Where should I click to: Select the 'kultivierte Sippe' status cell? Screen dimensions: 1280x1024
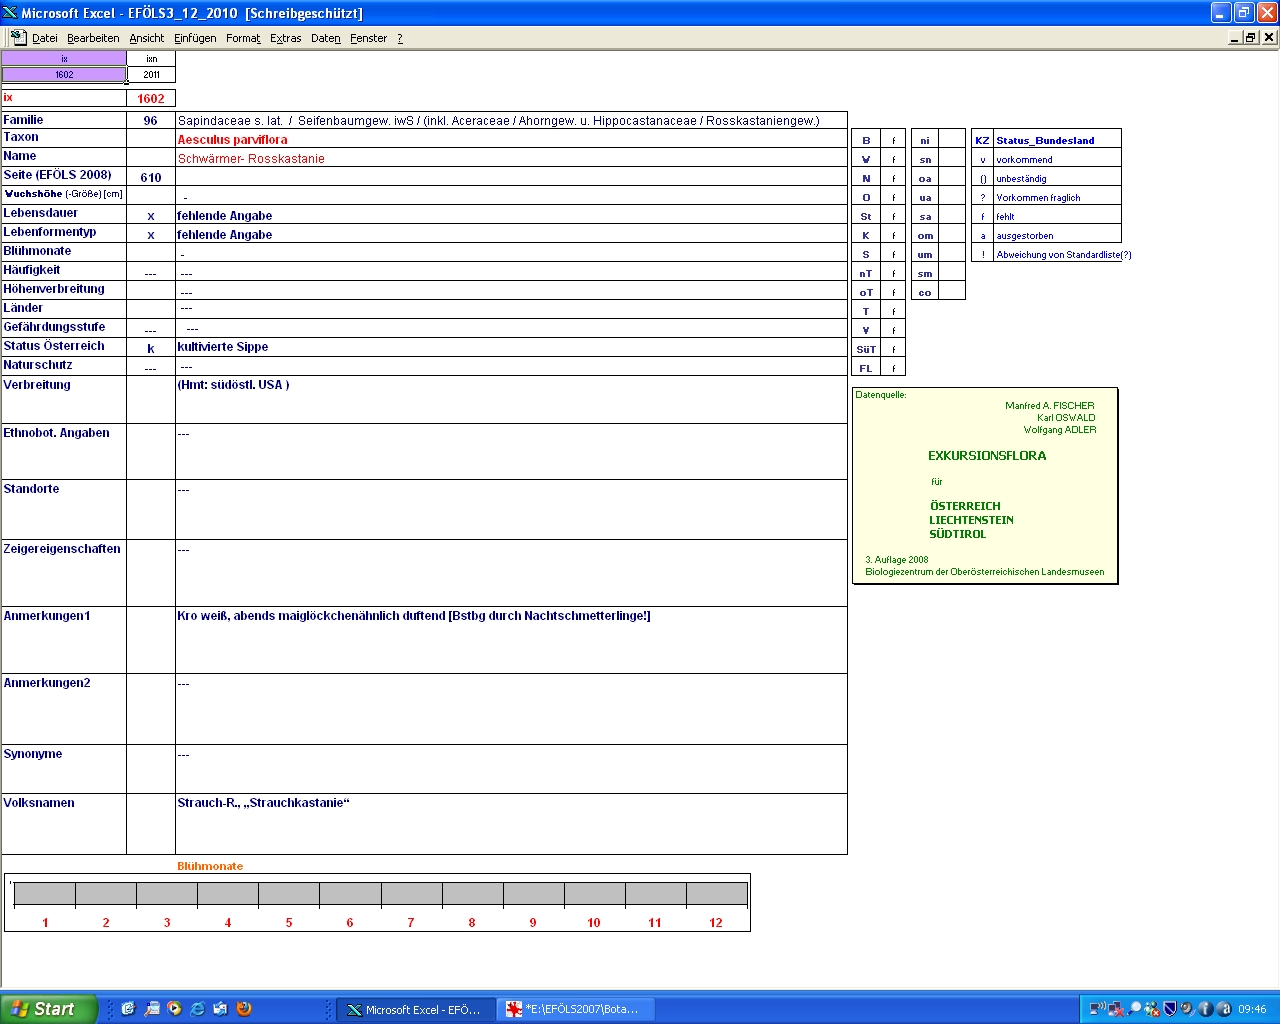pyautogui.click(x=511, y=347)
